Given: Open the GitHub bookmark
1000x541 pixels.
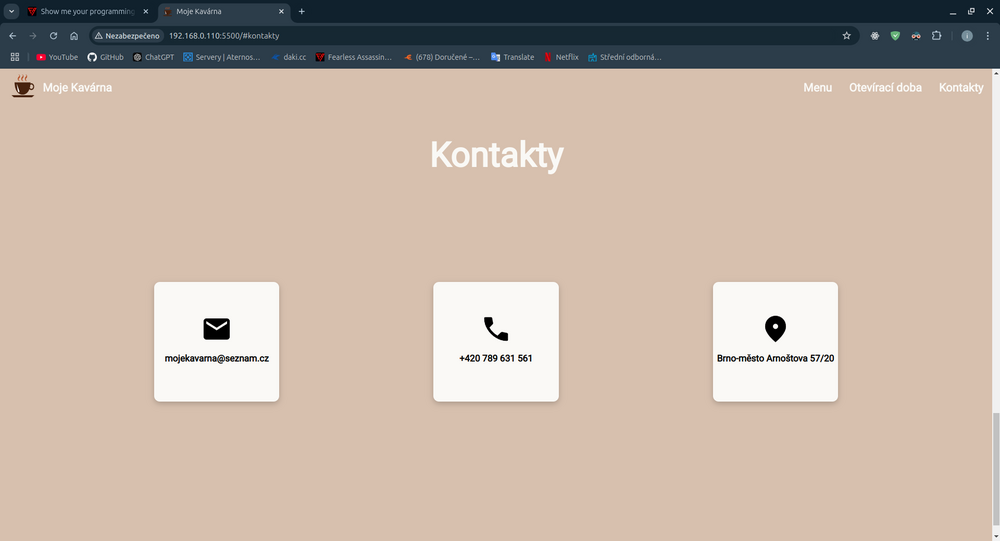Looking at the screenshot, I should point(105,57).
